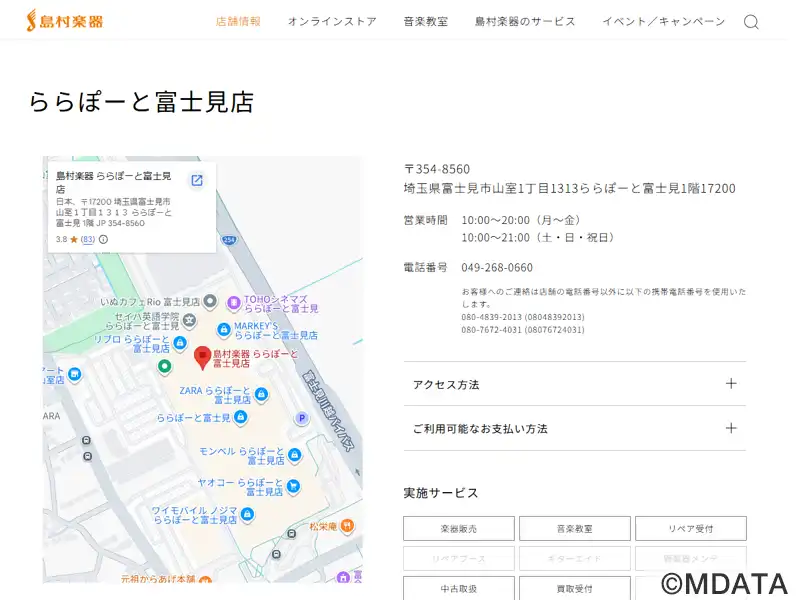Viewport: 800px width, 600px height.
Task: Open the 店舗情報 menu item
Action: coord(238,21)
